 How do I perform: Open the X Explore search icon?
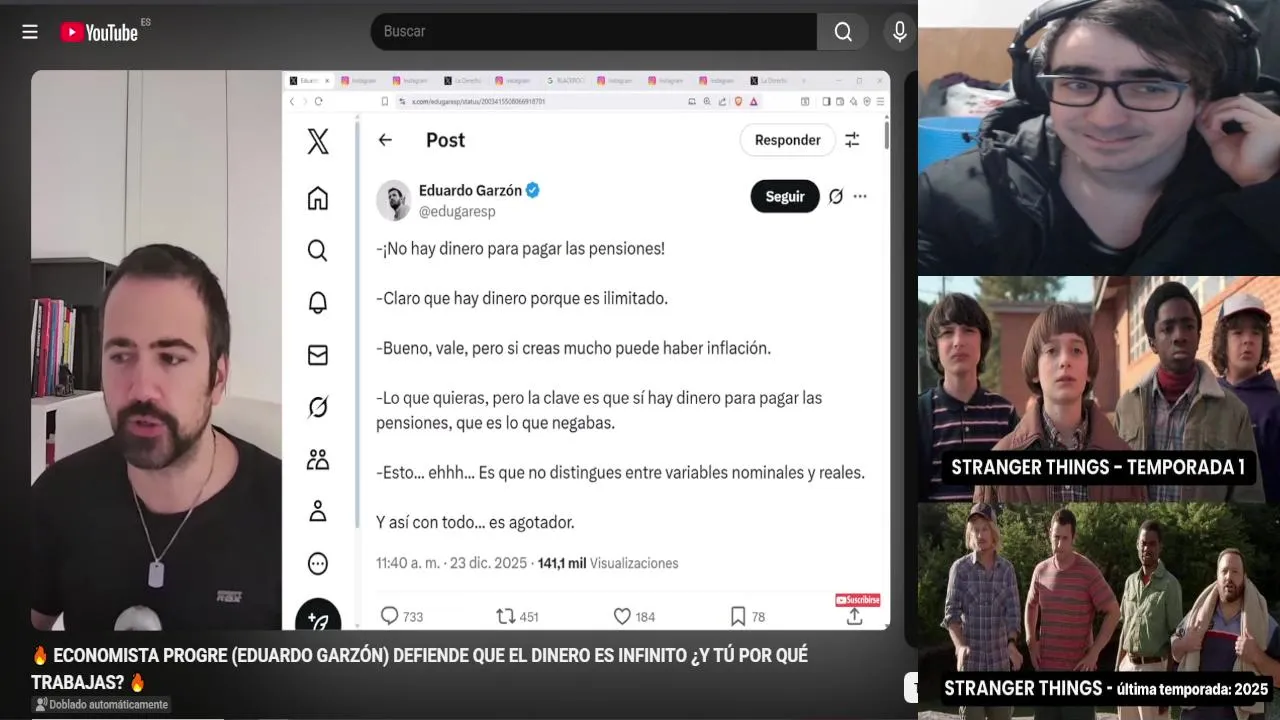click(x=318, y=250)
